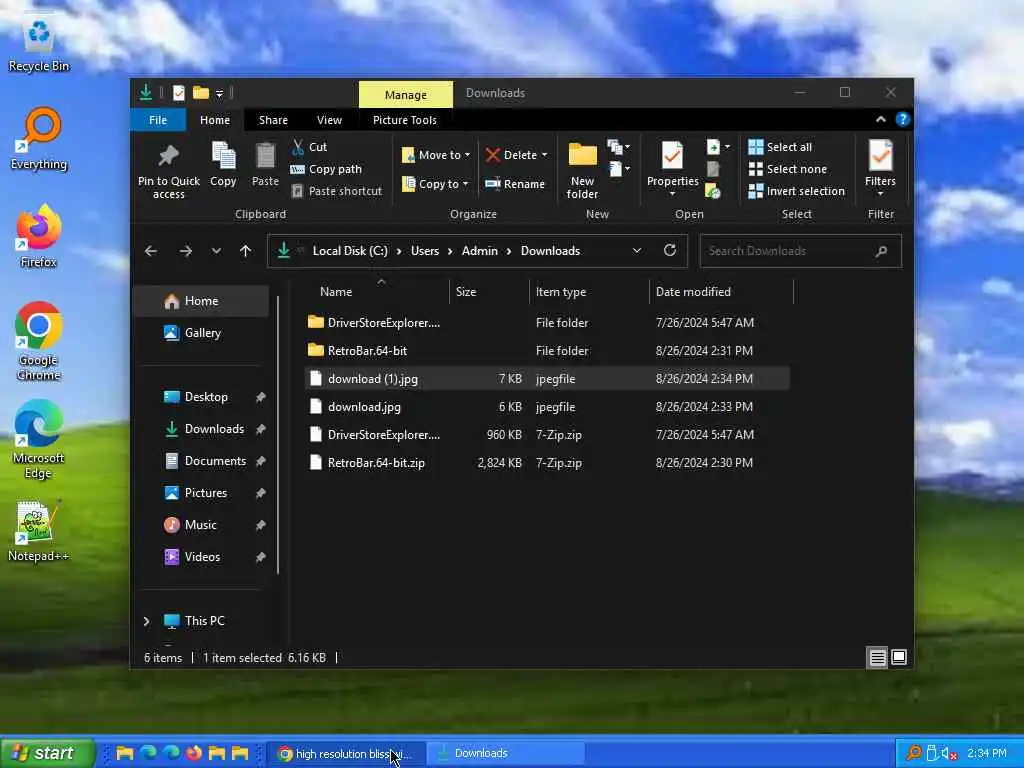This screenshot has width=1024, height=768.
Task: Refresh the Downloads folder
Action: click(670, 250)
